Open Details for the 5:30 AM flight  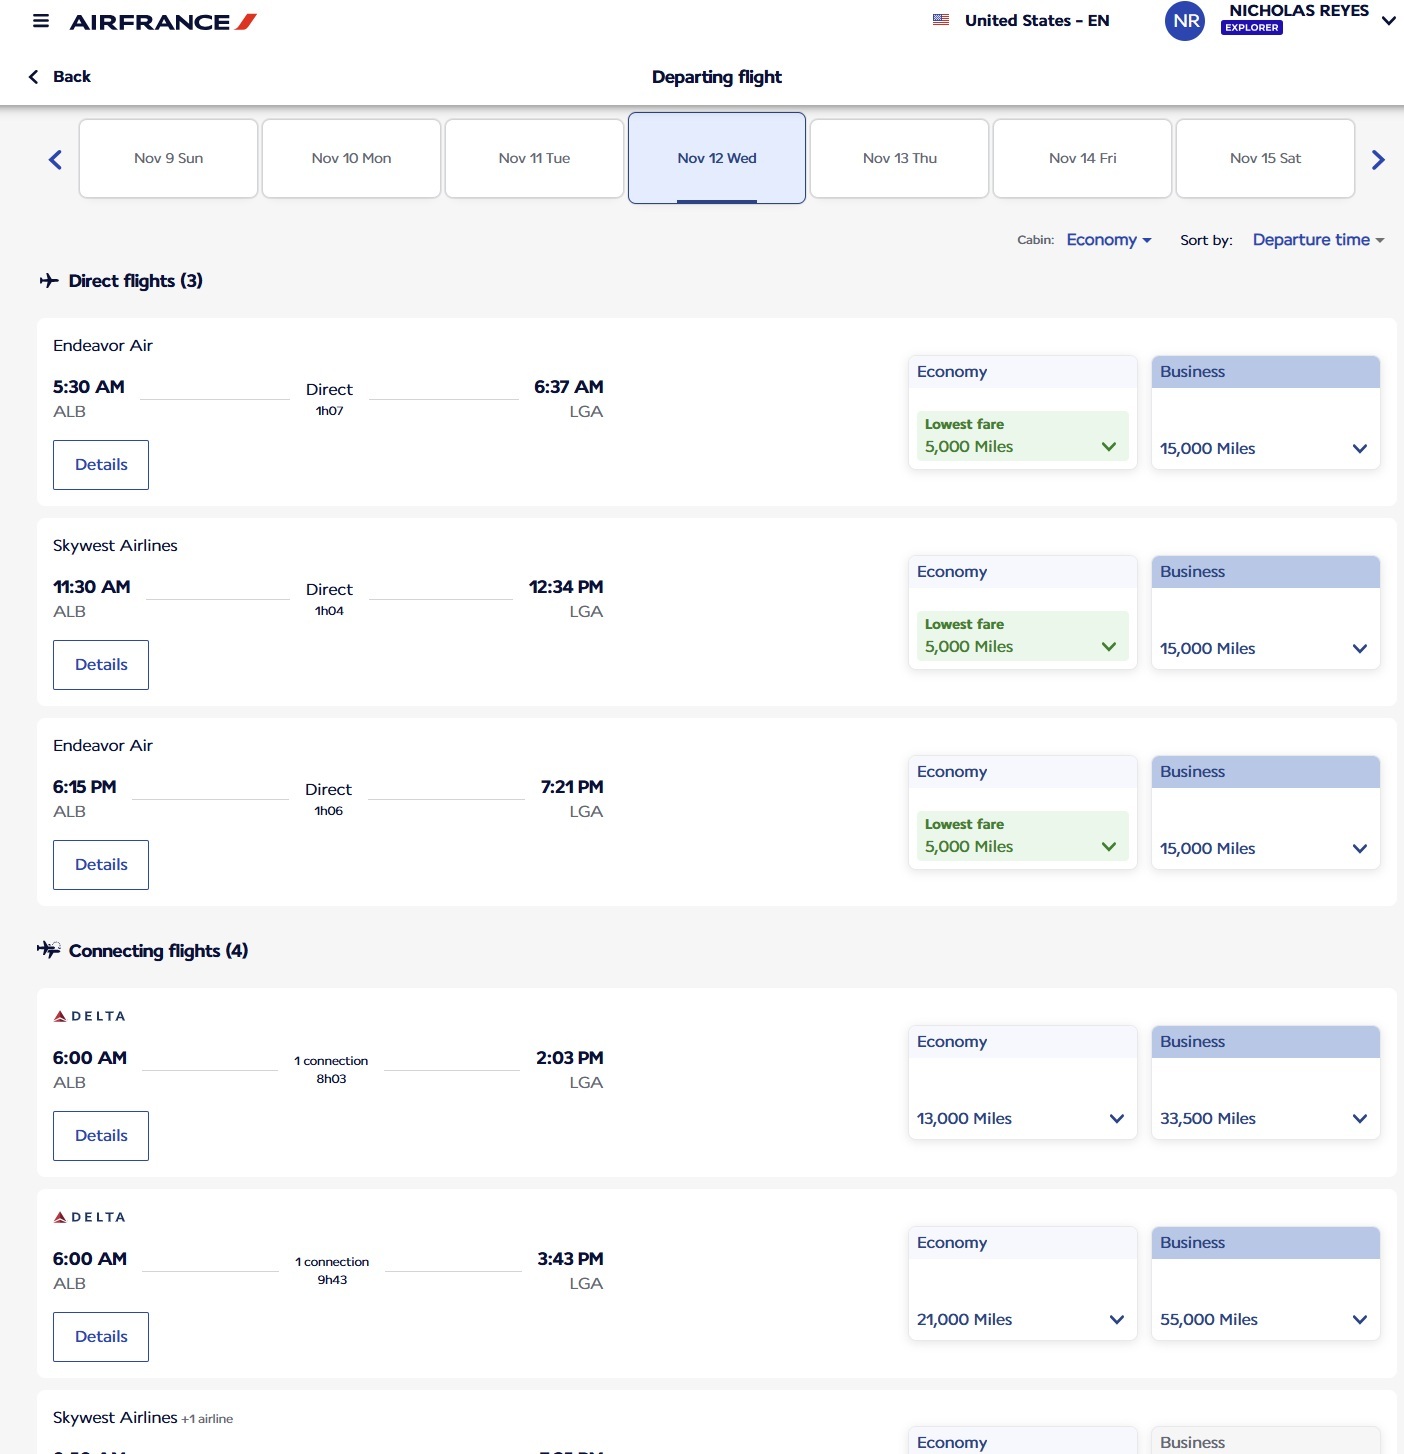(x=101, y=465)
